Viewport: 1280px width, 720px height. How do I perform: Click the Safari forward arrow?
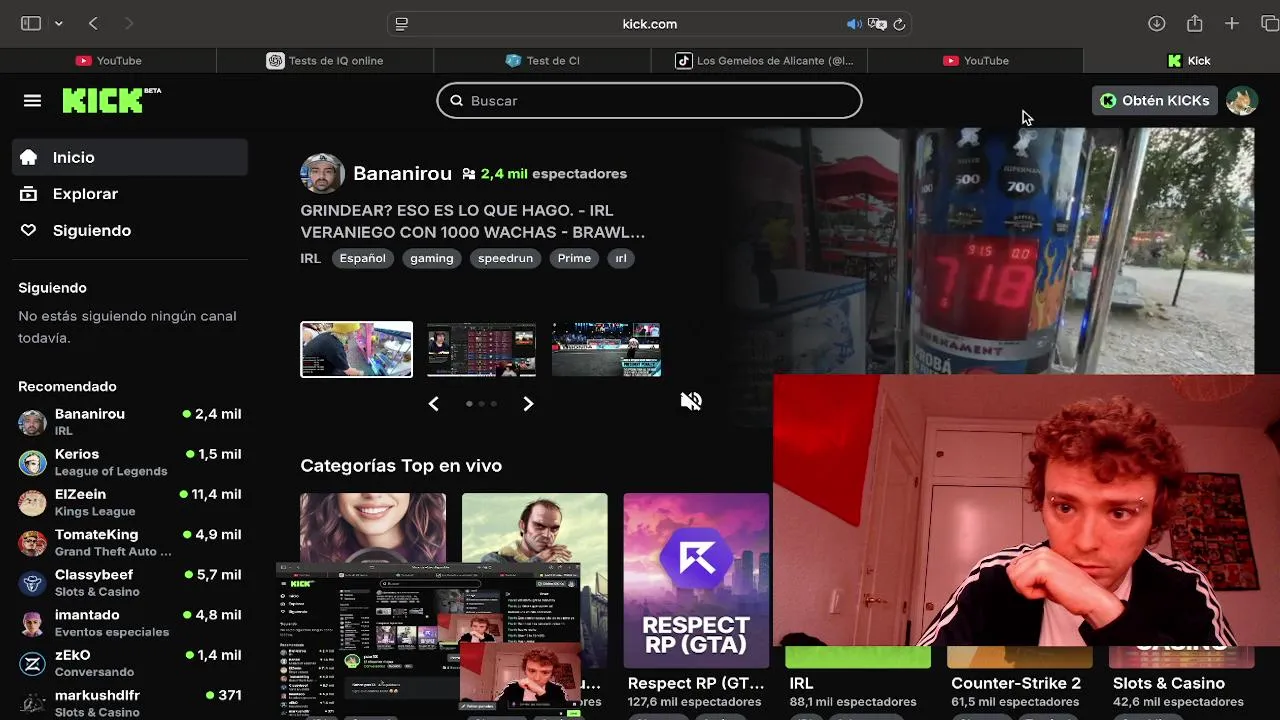[128, 23]
